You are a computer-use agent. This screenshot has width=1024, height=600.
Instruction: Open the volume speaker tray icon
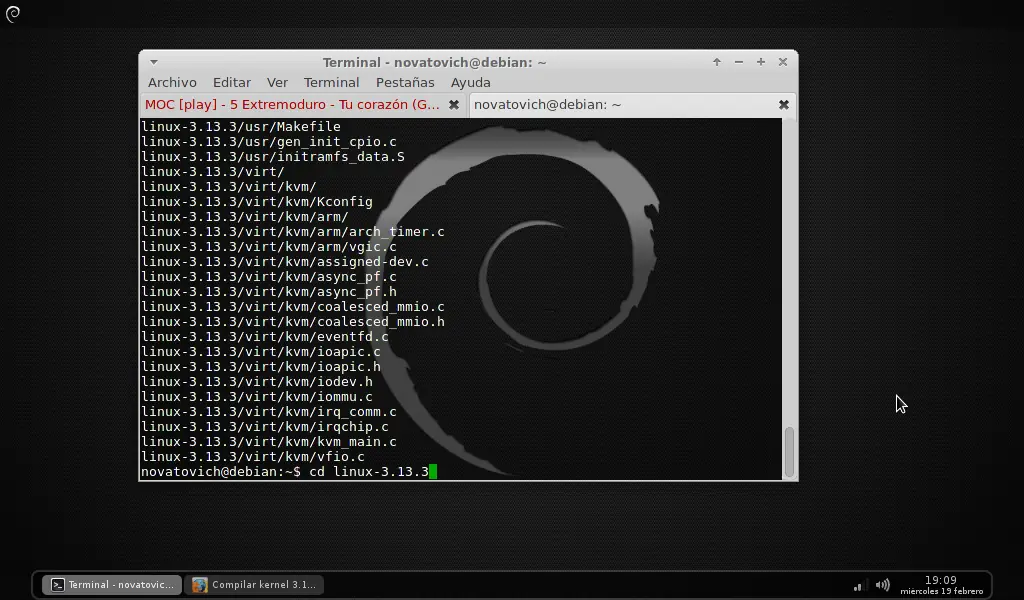coord(882,585)
